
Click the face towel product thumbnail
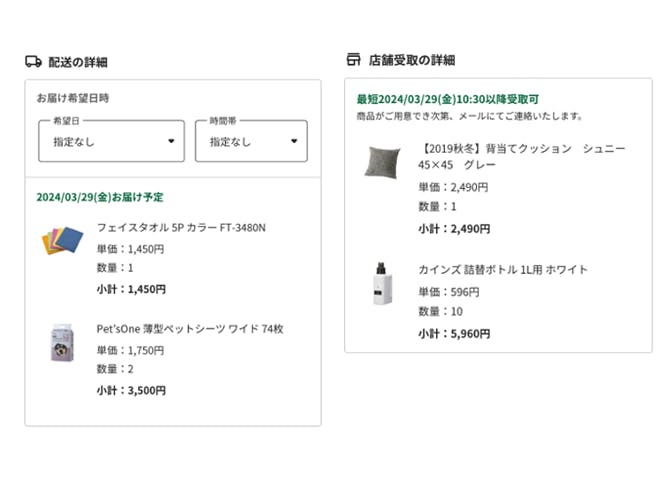(x=62, y=240)
